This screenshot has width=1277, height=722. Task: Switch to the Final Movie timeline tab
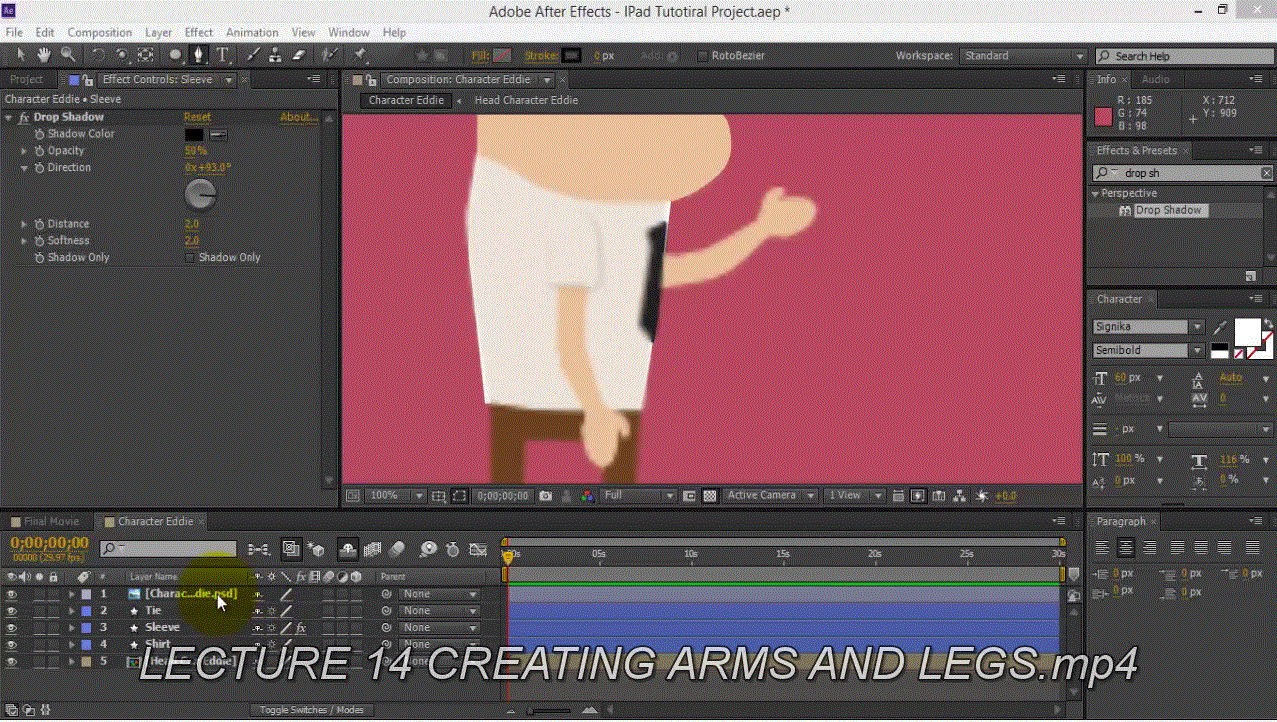click(50, 522)
